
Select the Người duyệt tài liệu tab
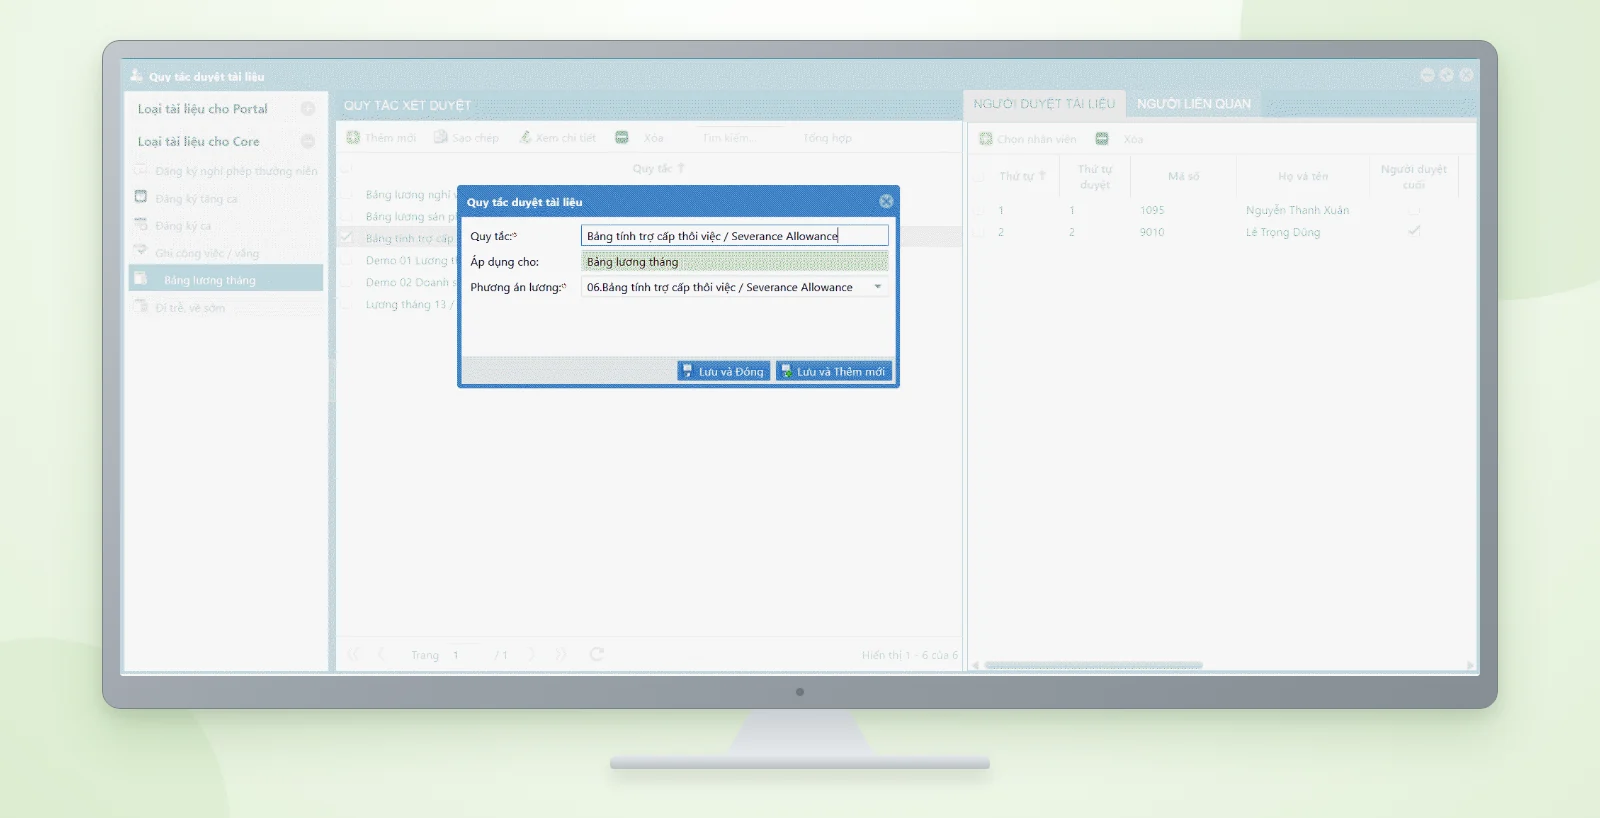coord(1044,104)
